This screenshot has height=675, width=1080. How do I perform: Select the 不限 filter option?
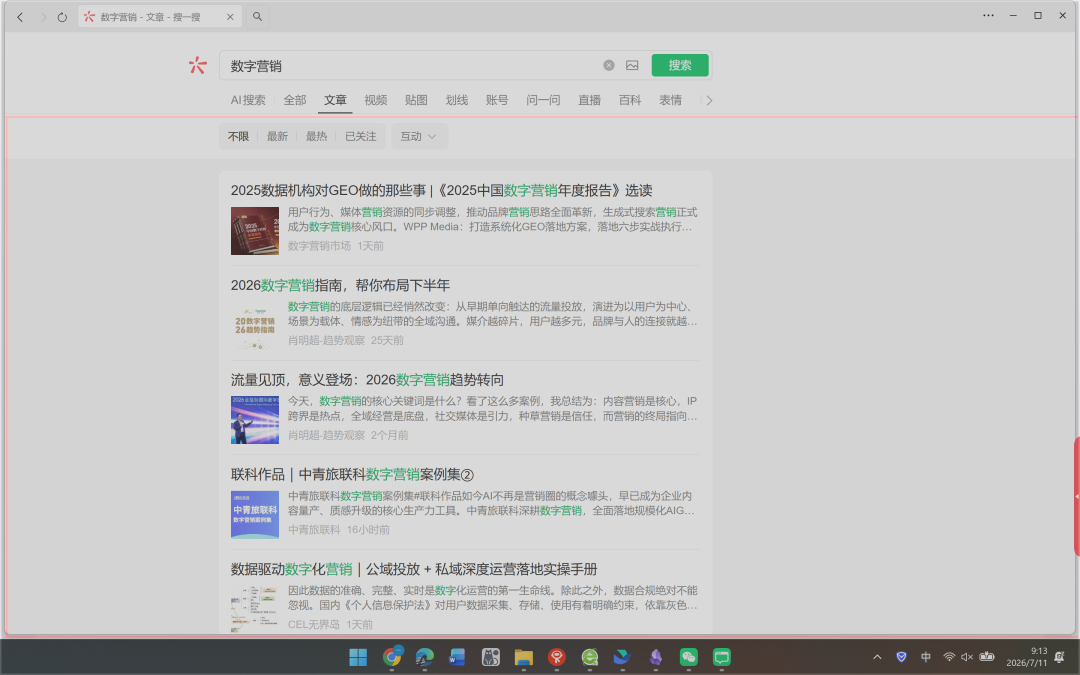coord(238,136)
